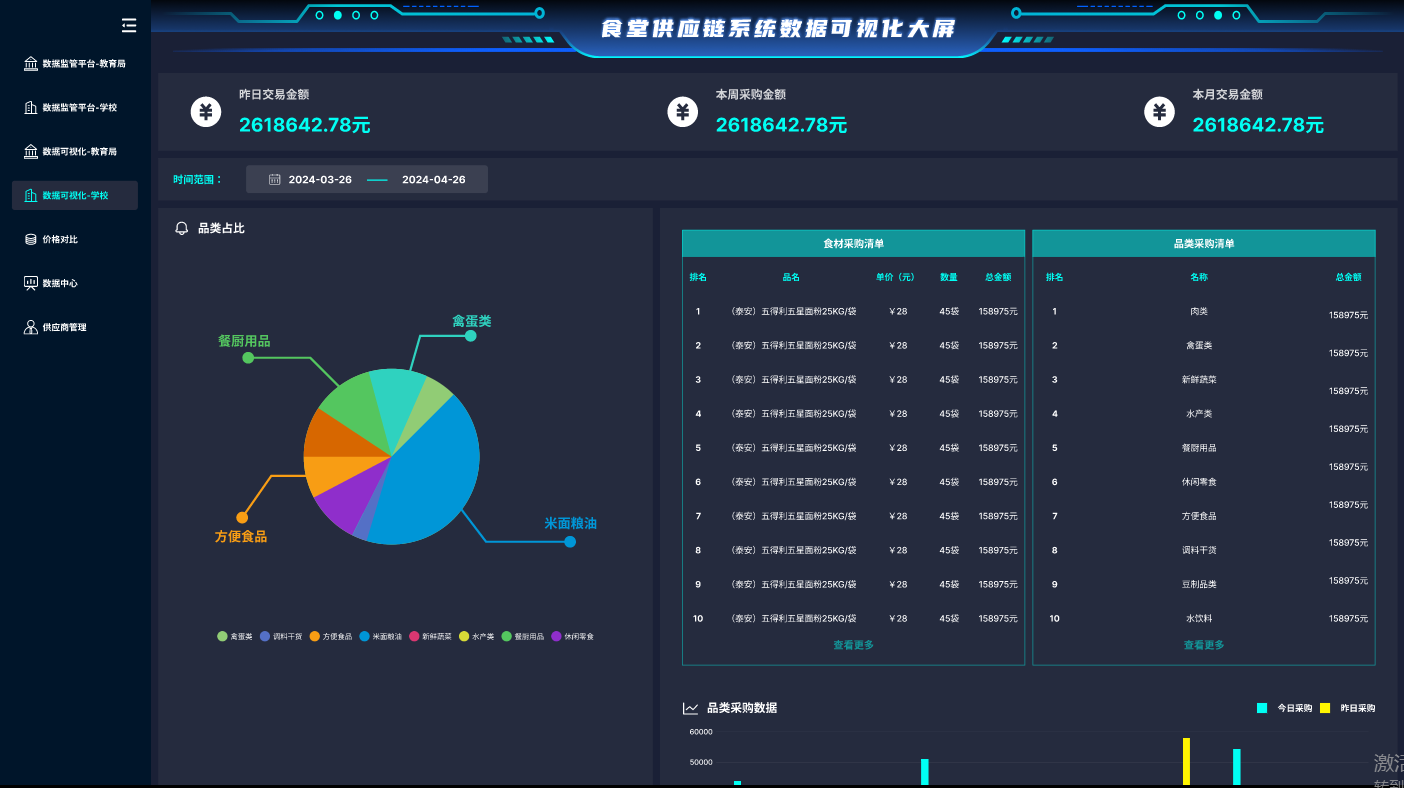Toggle the 米面粮油 legend entry

[x=380, y=636]
